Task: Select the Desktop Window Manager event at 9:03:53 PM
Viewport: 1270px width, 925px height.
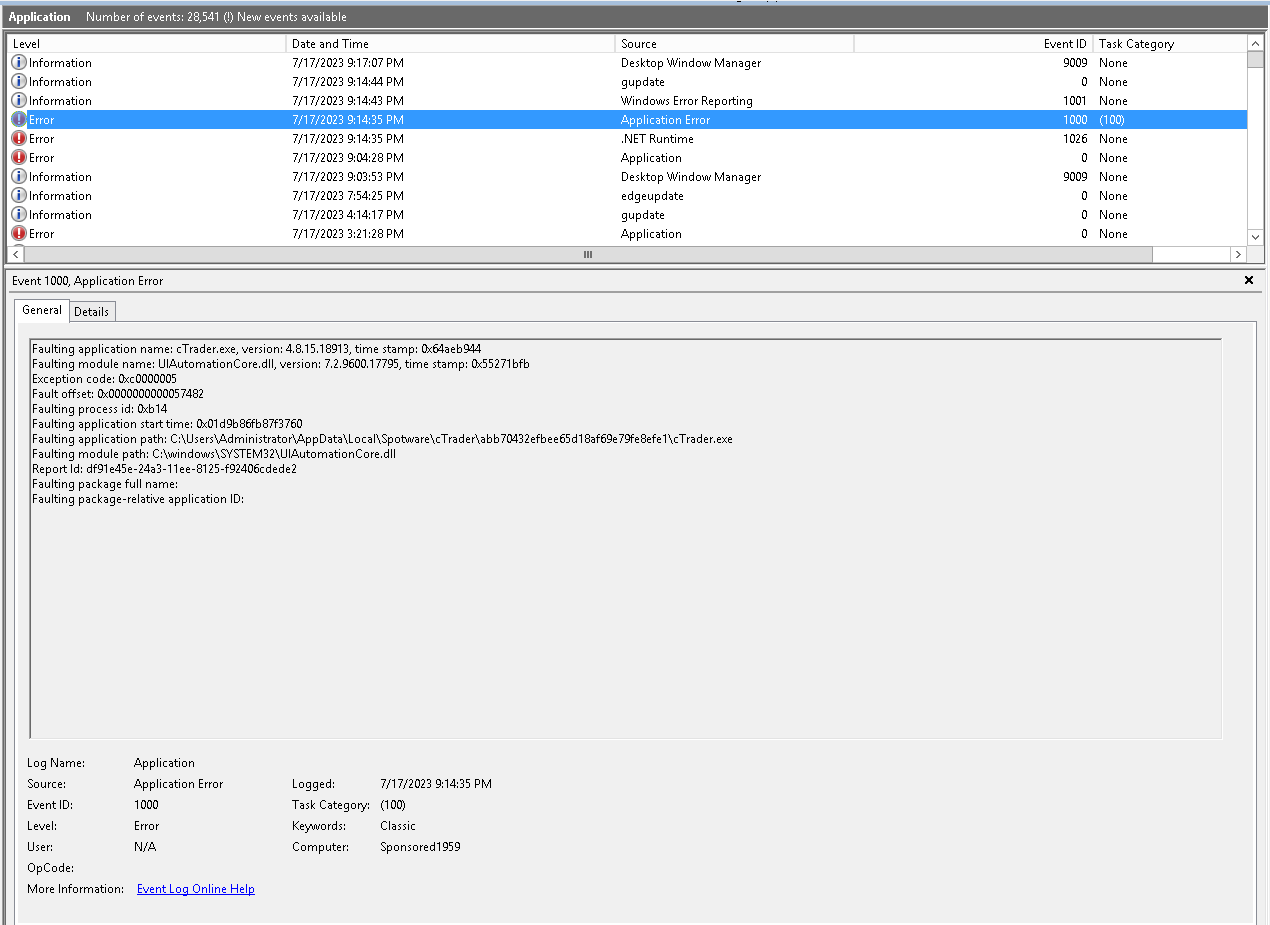Action: pyautogui.click(x=627, y=177)
